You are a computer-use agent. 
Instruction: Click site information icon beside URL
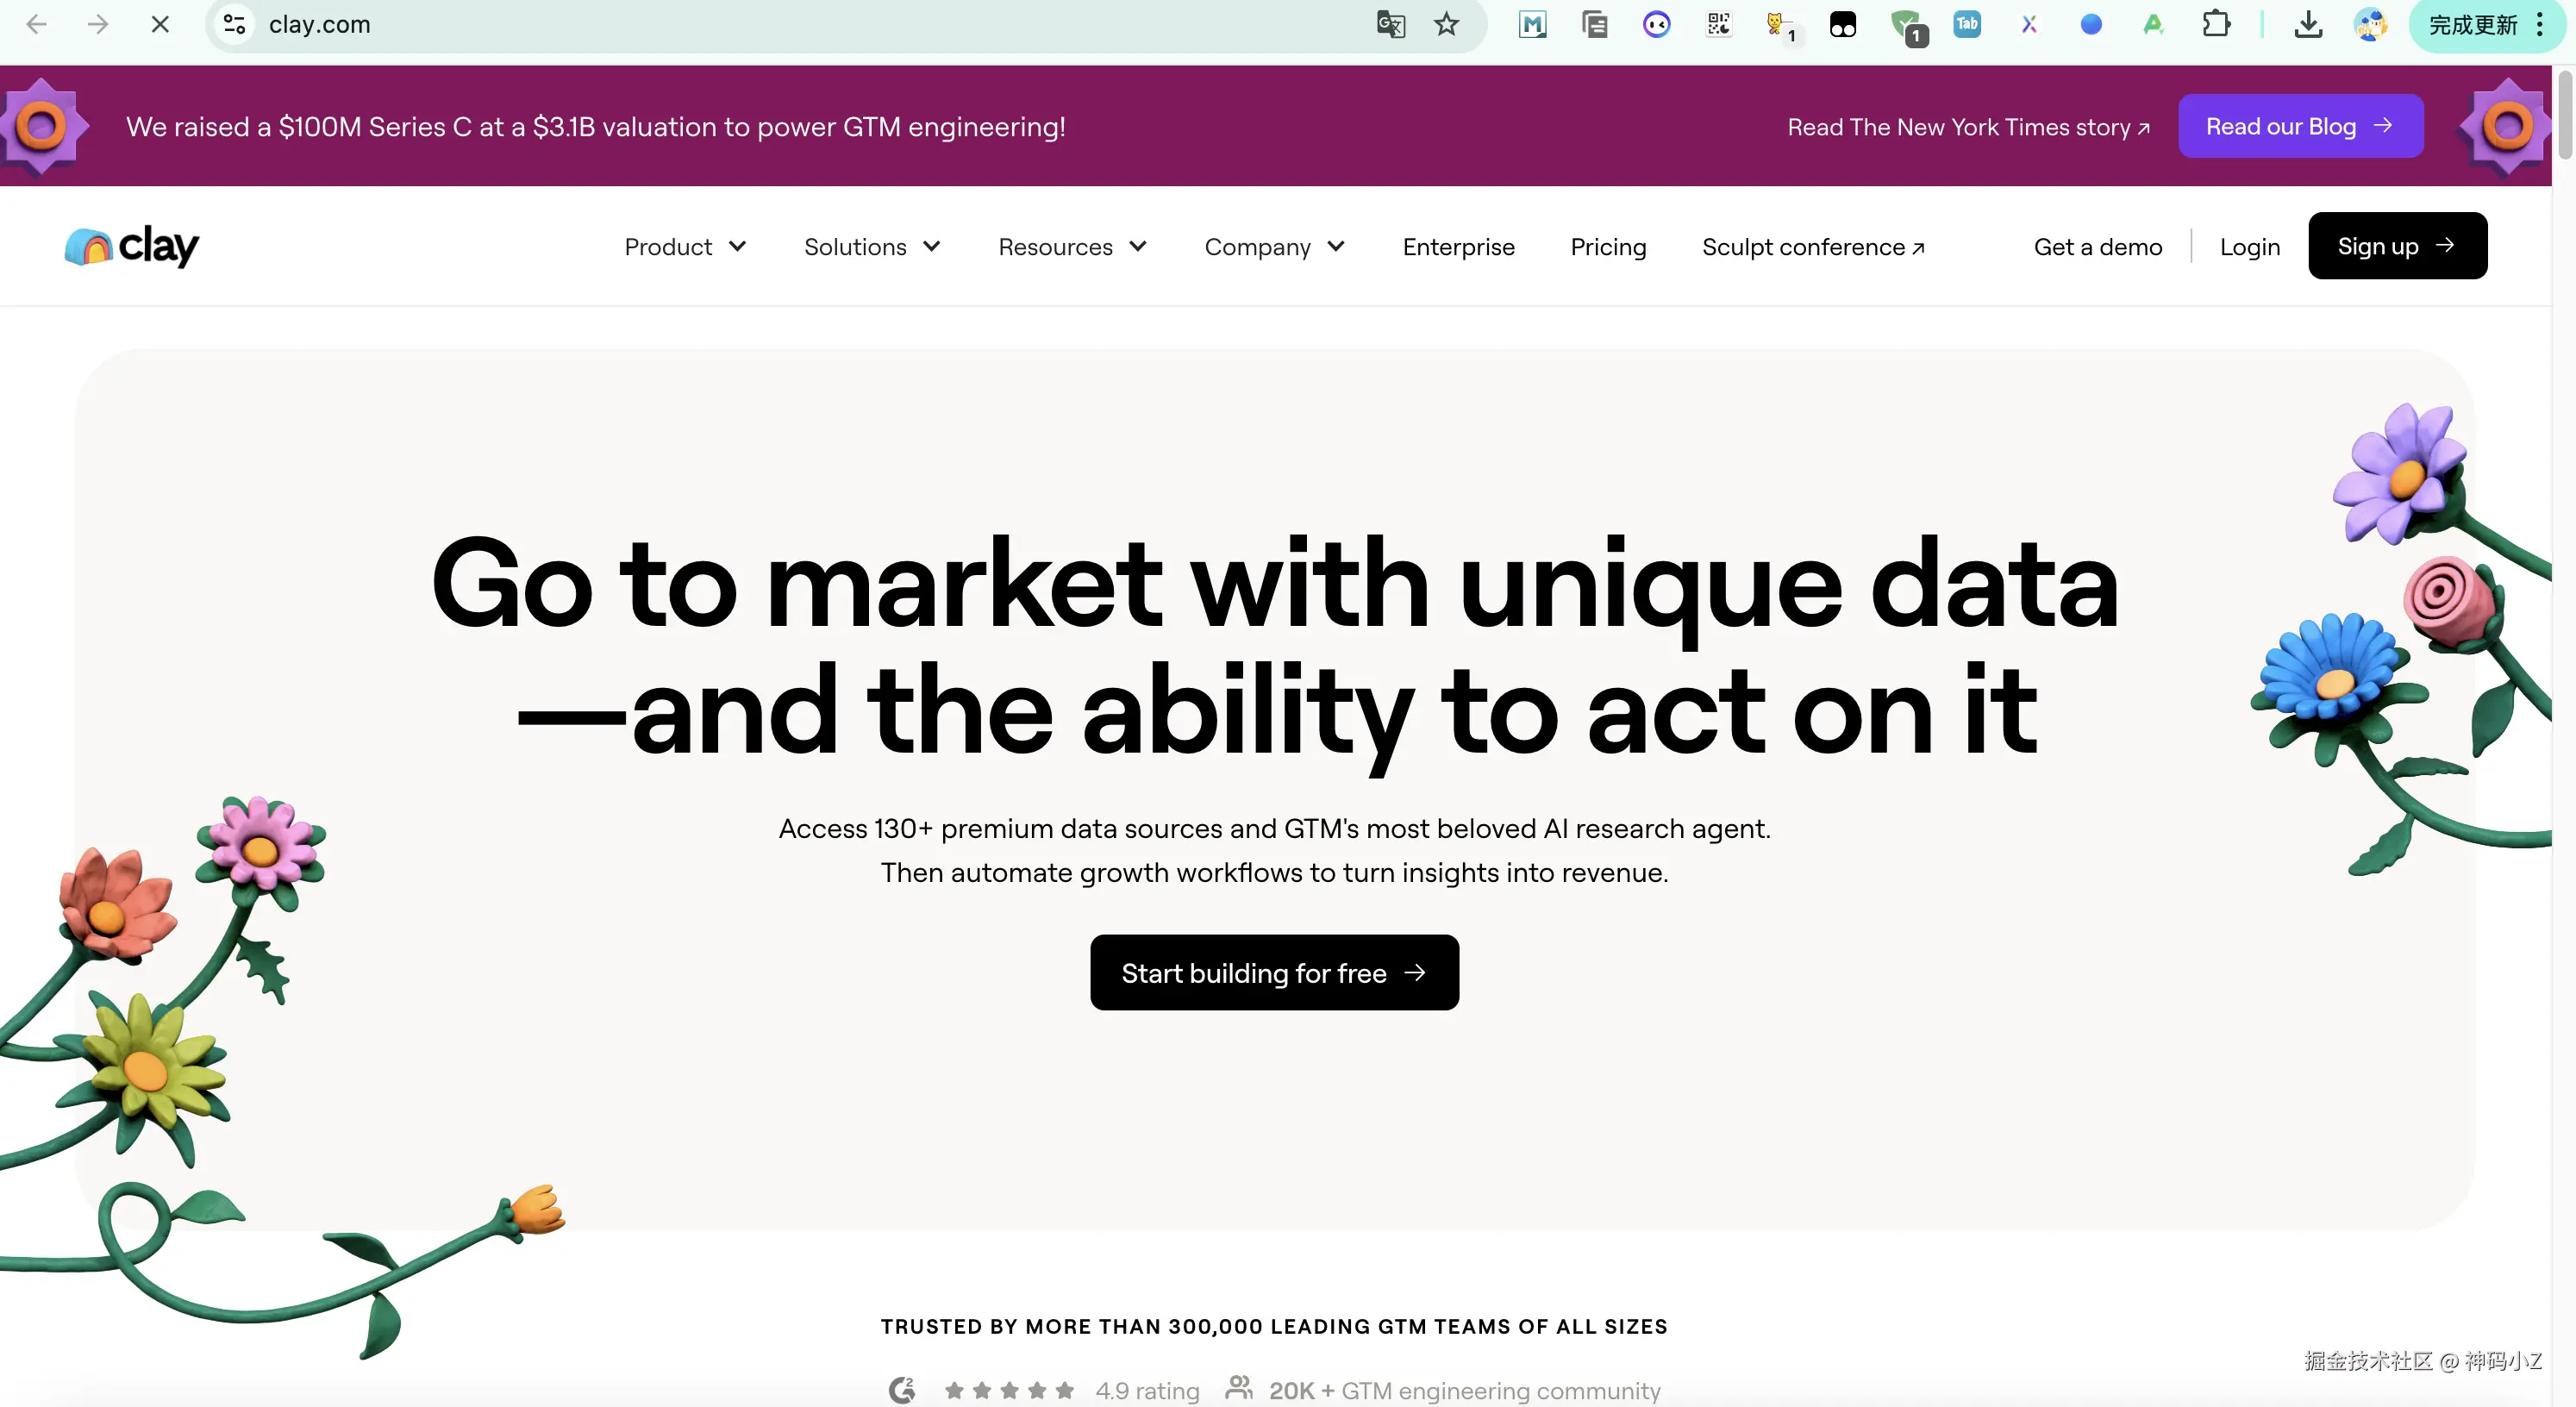pyautogui.click(x=235, y=24)
